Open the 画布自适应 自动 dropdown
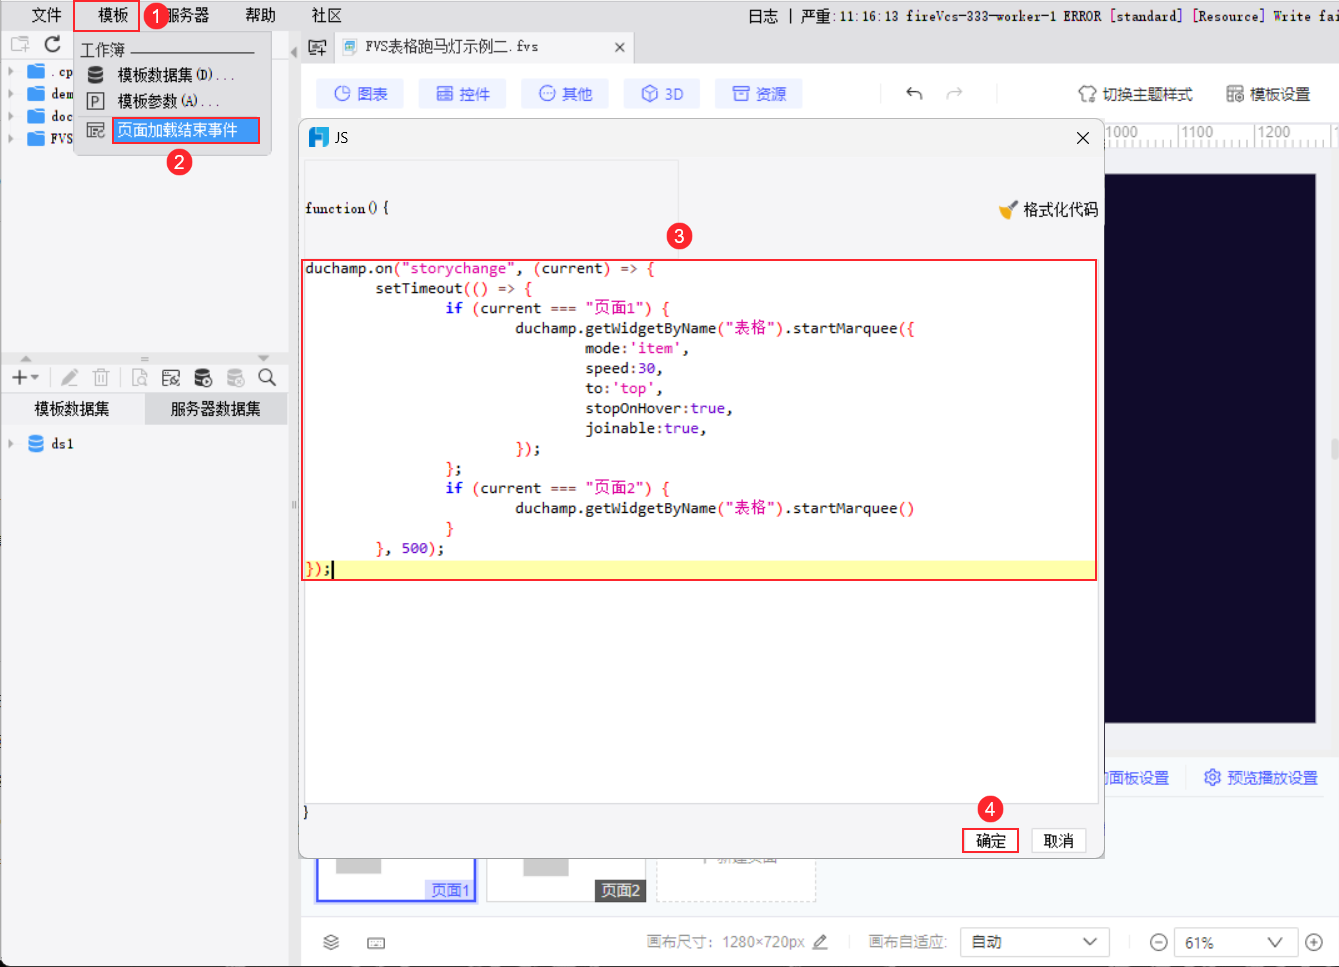Screen dimensions: 1339x967 pos(1034,942)
